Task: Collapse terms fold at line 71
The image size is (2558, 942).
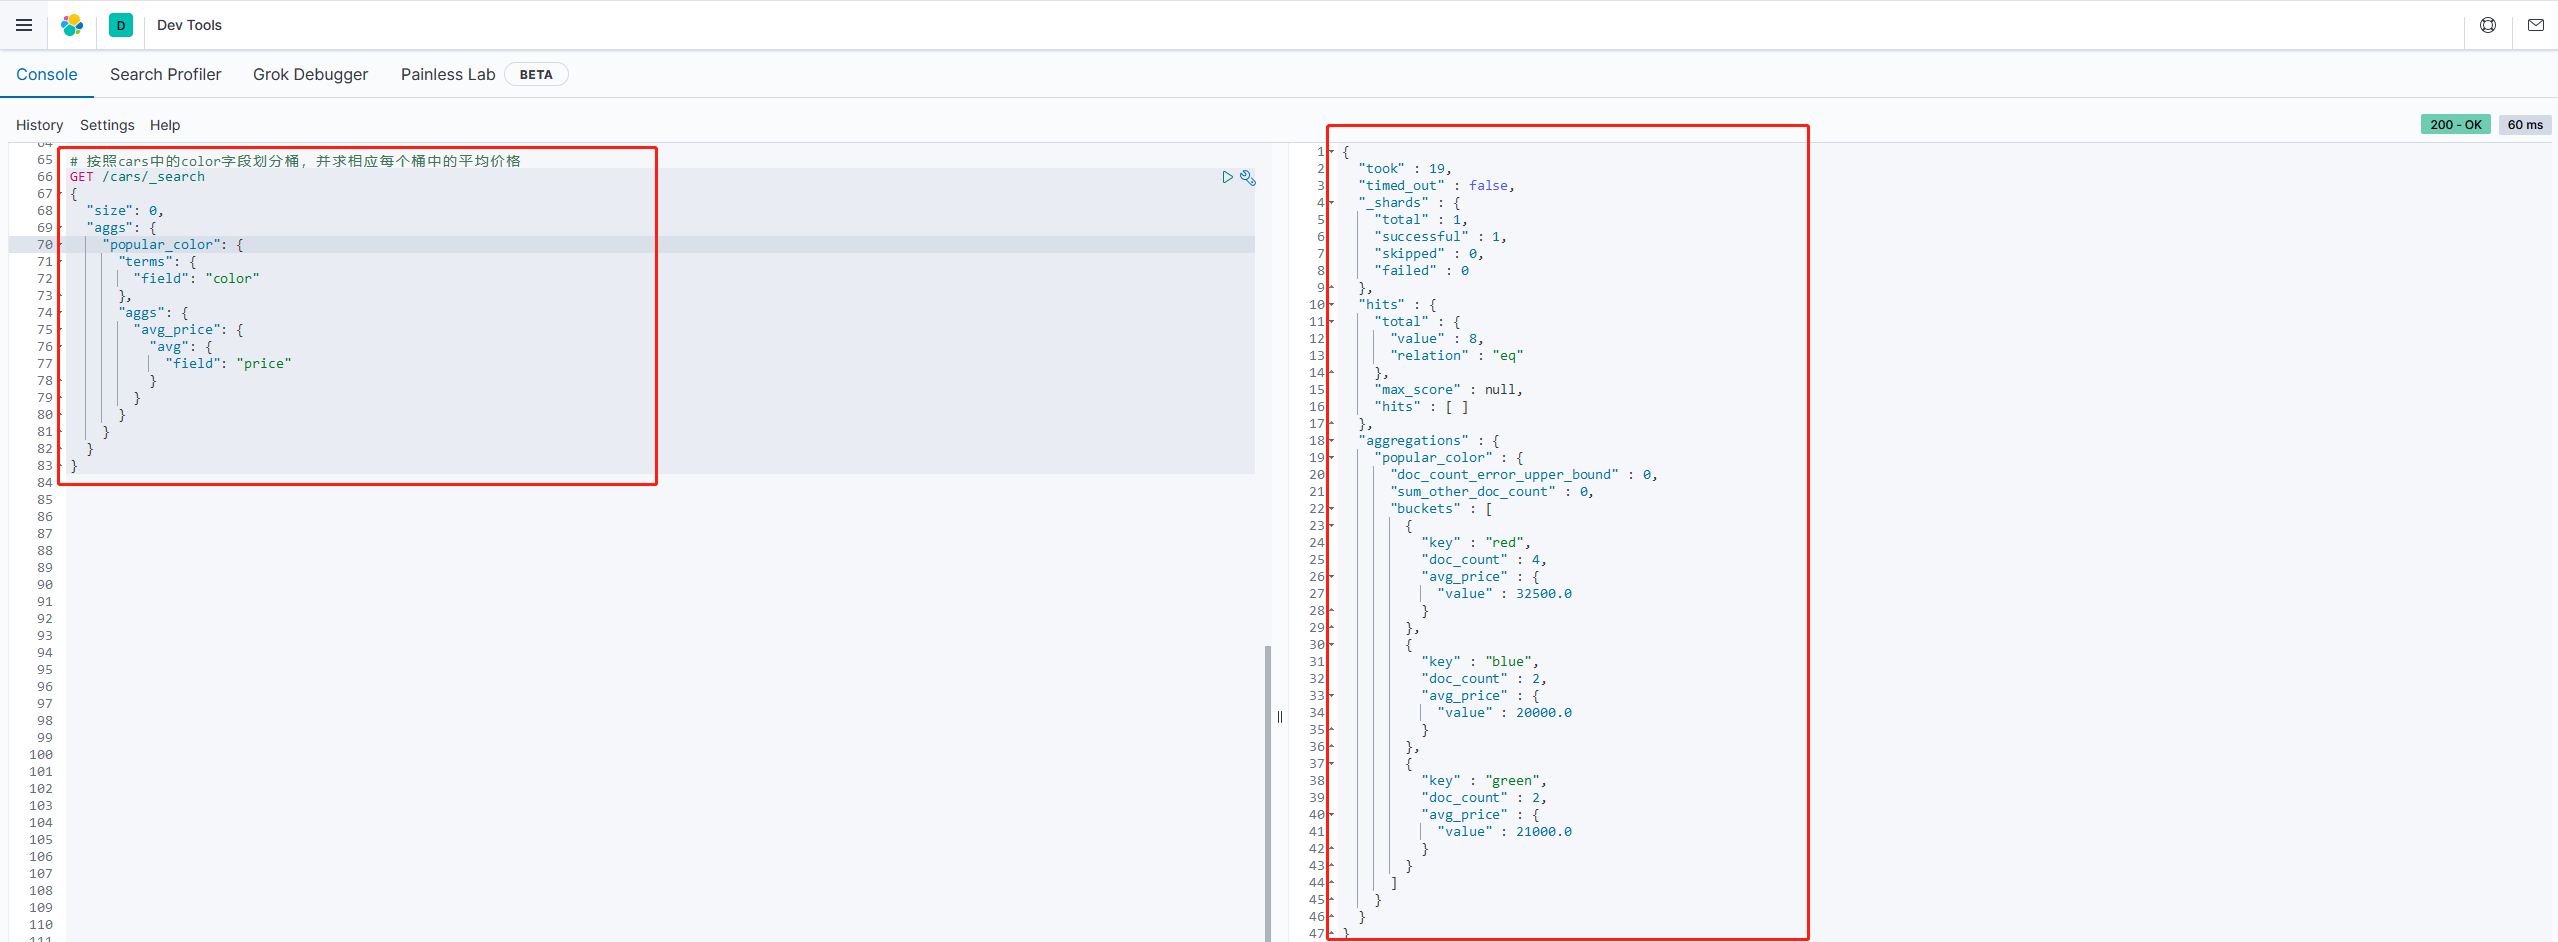Action: [x=60, y=262]
